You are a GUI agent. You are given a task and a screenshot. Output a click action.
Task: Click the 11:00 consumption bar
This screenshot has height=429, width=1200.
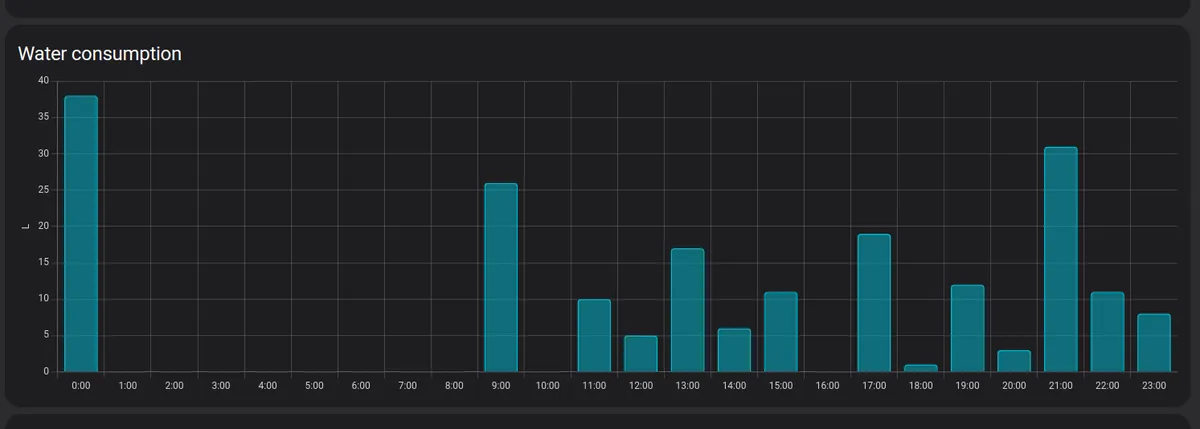[594, 336]
